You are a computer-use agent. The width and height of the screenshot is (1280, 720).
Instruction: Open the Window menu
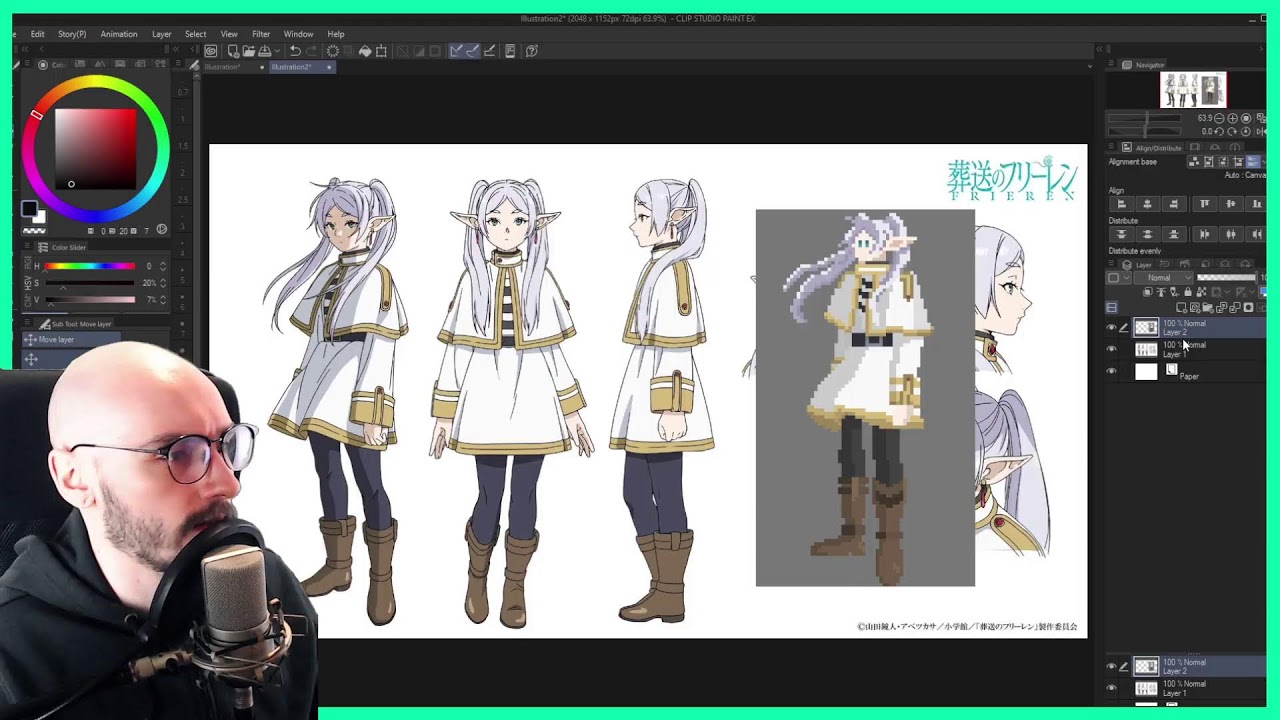coord(298,34)
